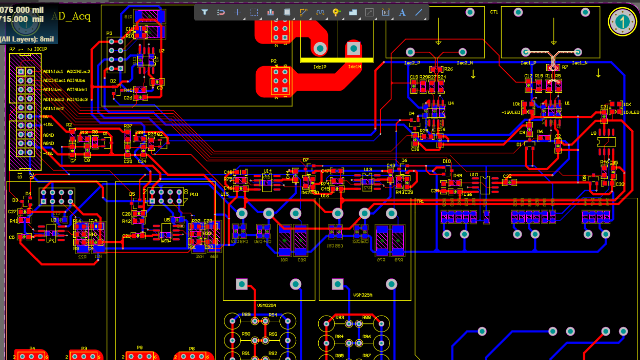Viewport: 640px width, 360px height.
Task: Pick the Place Dimension tool
Action: point(386,12)
